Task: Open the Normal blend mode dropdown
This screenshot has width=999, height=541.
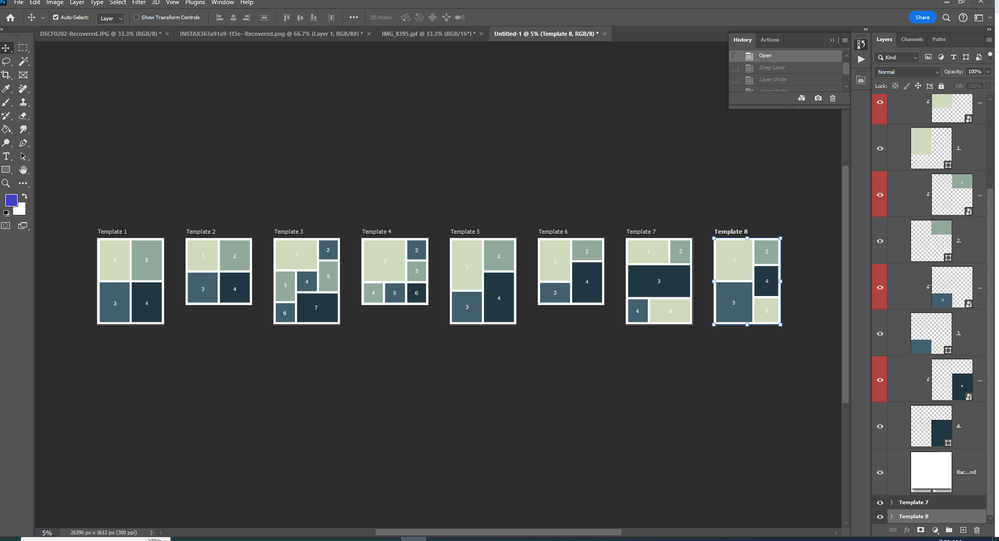Action: [x=907, y=72]
